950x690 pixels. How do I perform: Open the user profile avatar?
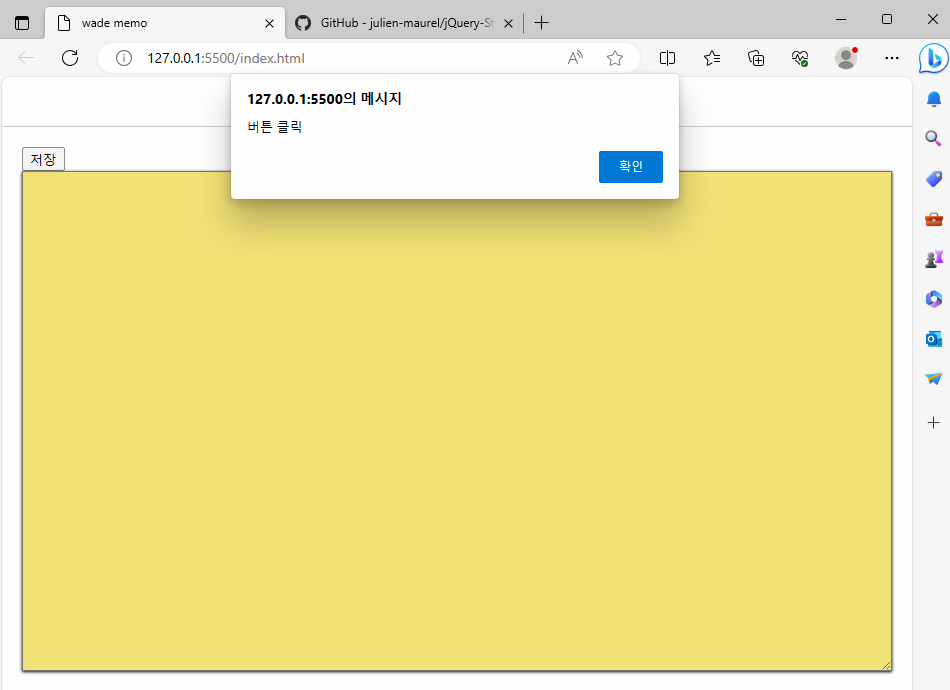(x=846, y=58)
